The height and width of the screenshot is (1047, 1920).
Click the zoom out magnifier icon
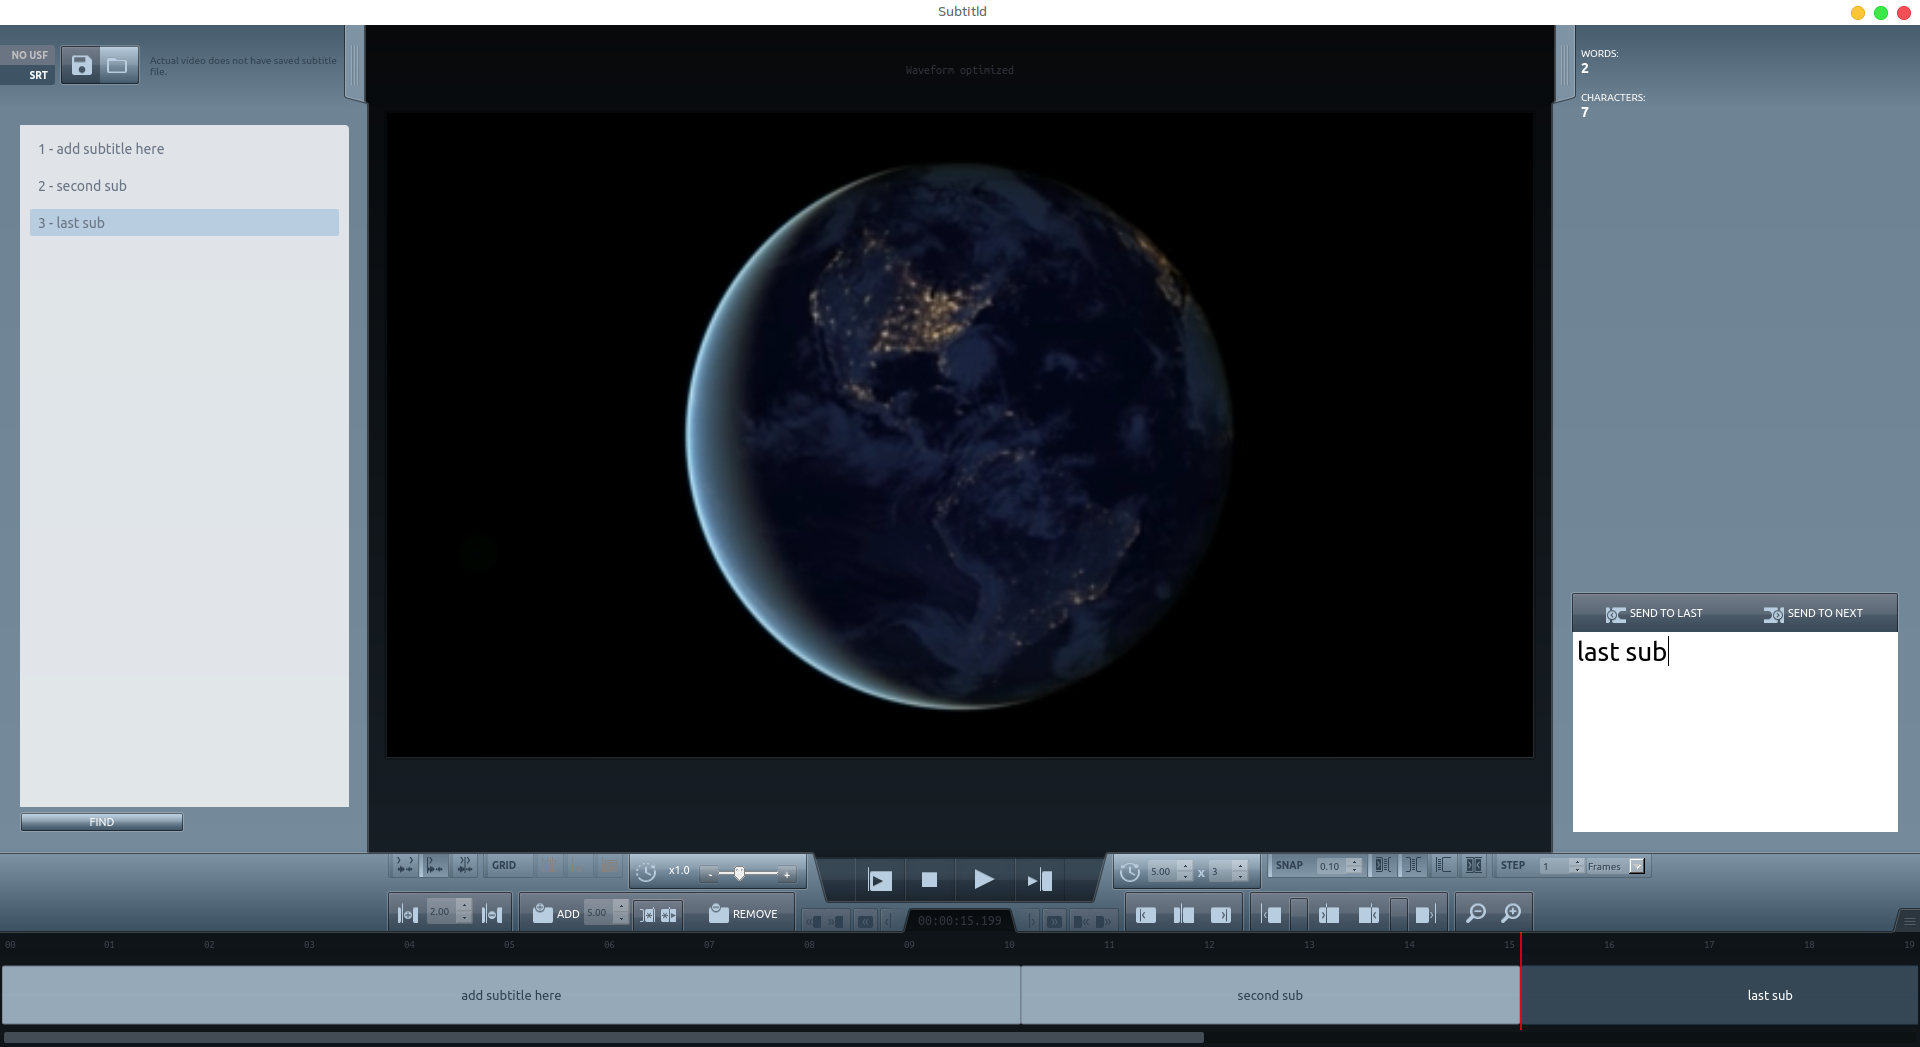1475,914
